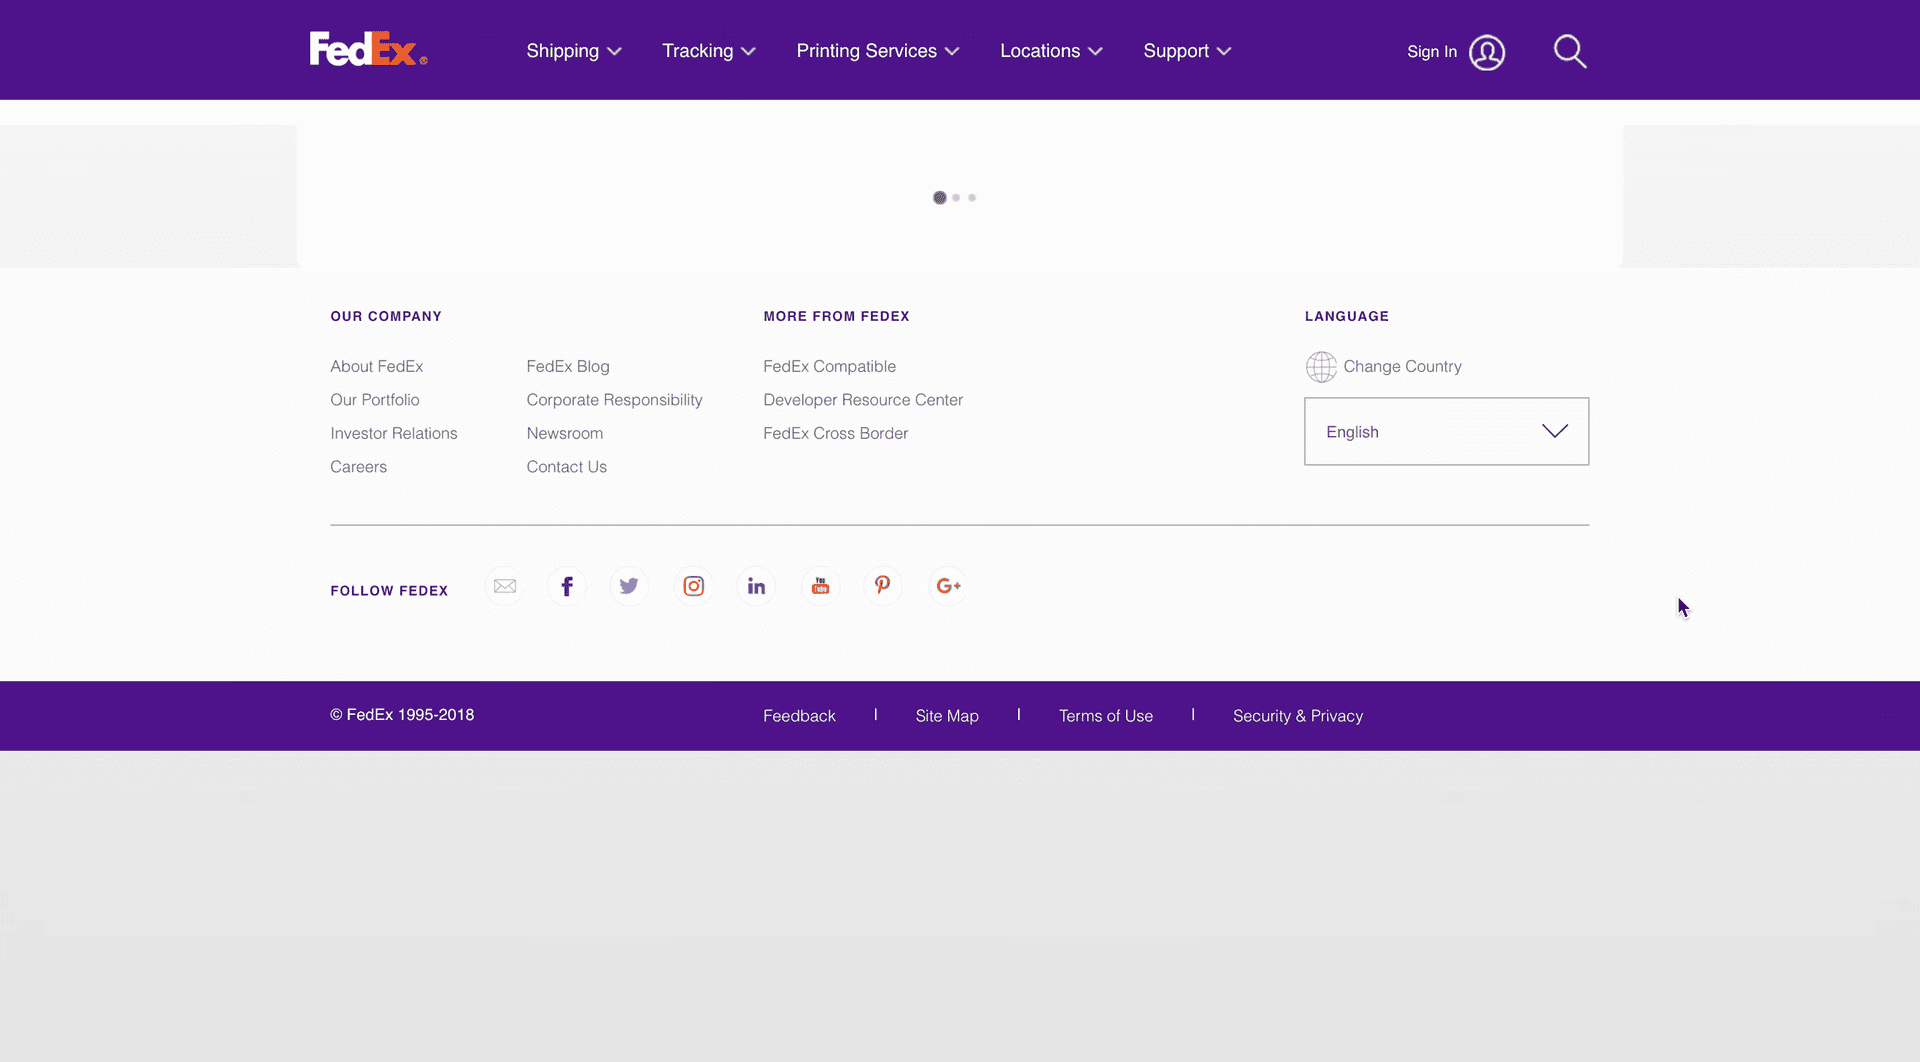Open FedEx Cross Border link
The image size is (1920, 1062).
point(836,433)
